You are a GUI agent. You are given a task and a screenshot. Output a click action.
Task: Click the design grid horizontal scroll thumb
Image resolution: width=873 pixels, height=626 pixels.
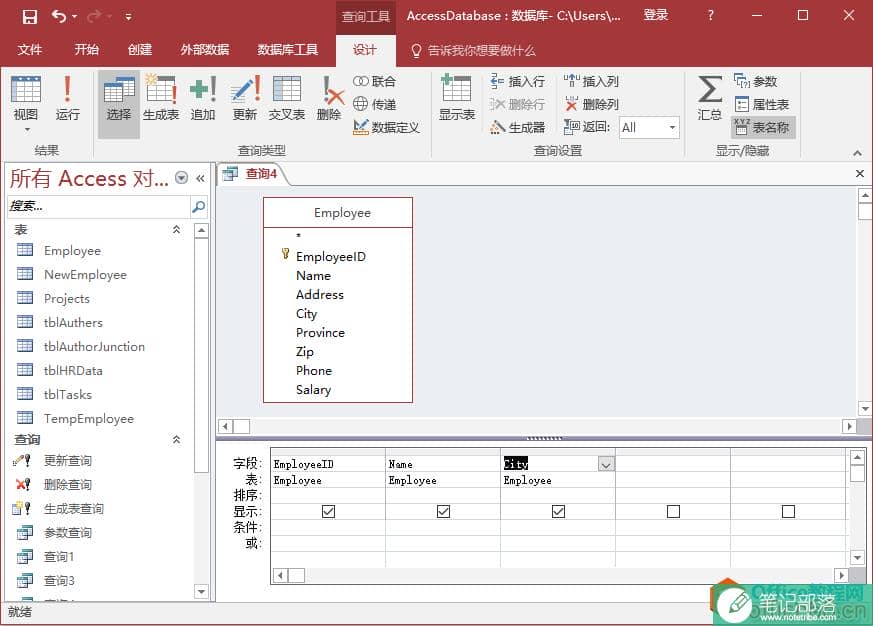point(296,575)
